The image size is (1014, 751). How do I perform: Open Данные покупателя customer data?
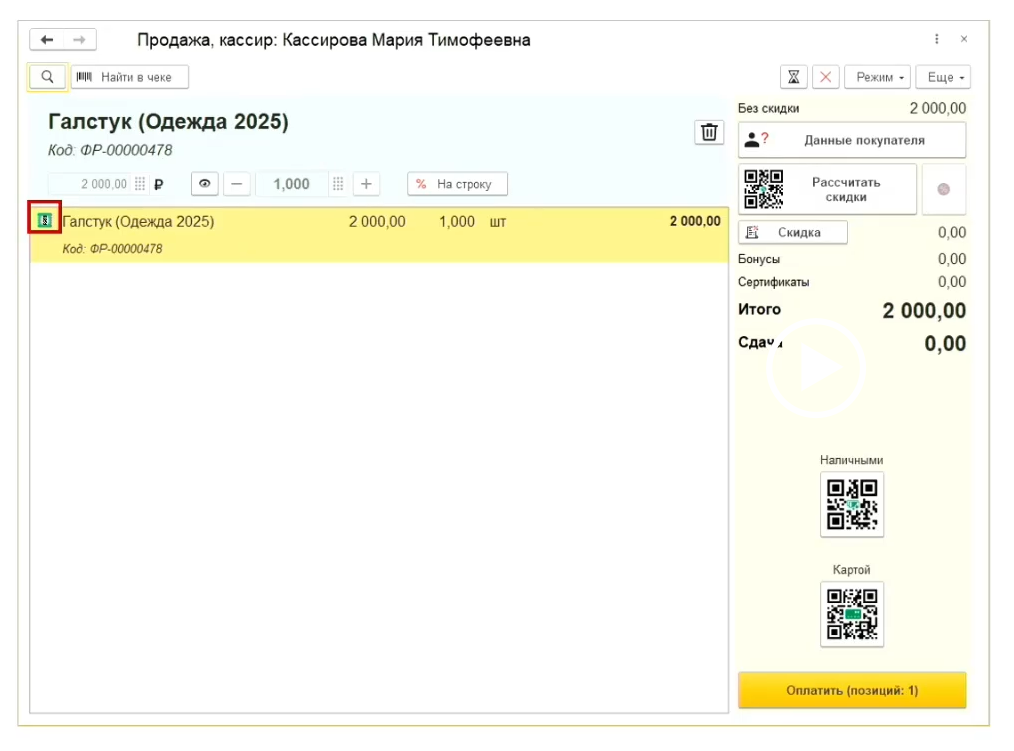(852, 140)
